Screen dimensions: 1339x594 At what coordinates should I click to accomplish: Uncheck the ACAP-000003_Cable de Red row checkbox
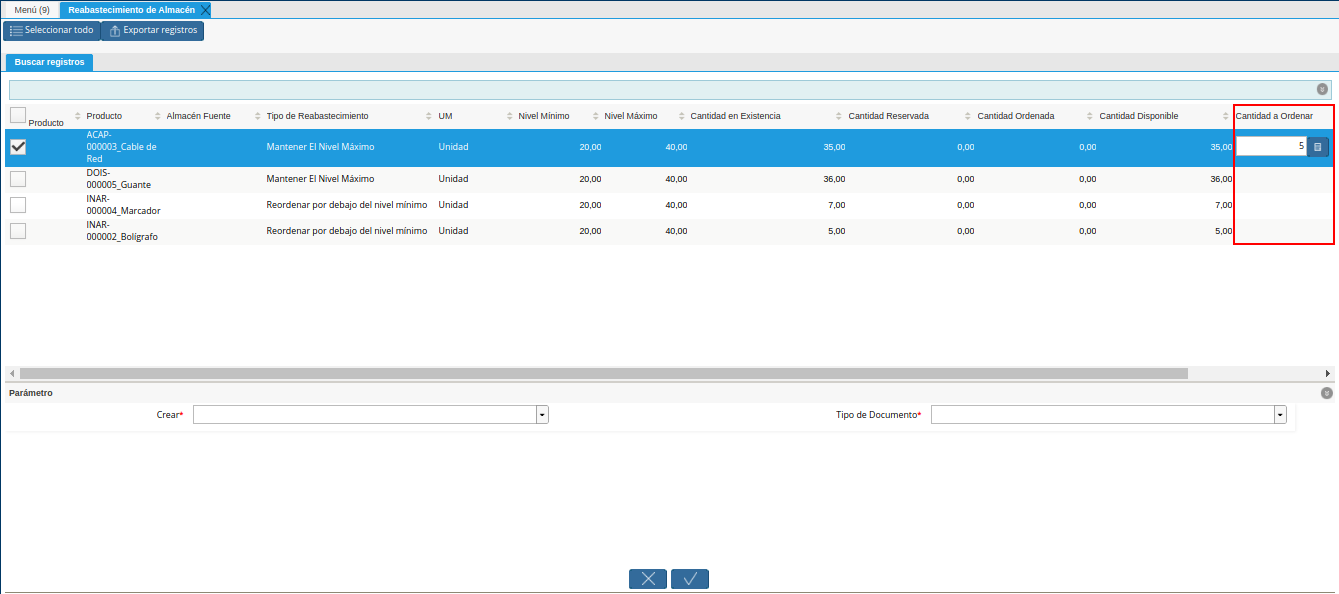click(x=18, y=147)
